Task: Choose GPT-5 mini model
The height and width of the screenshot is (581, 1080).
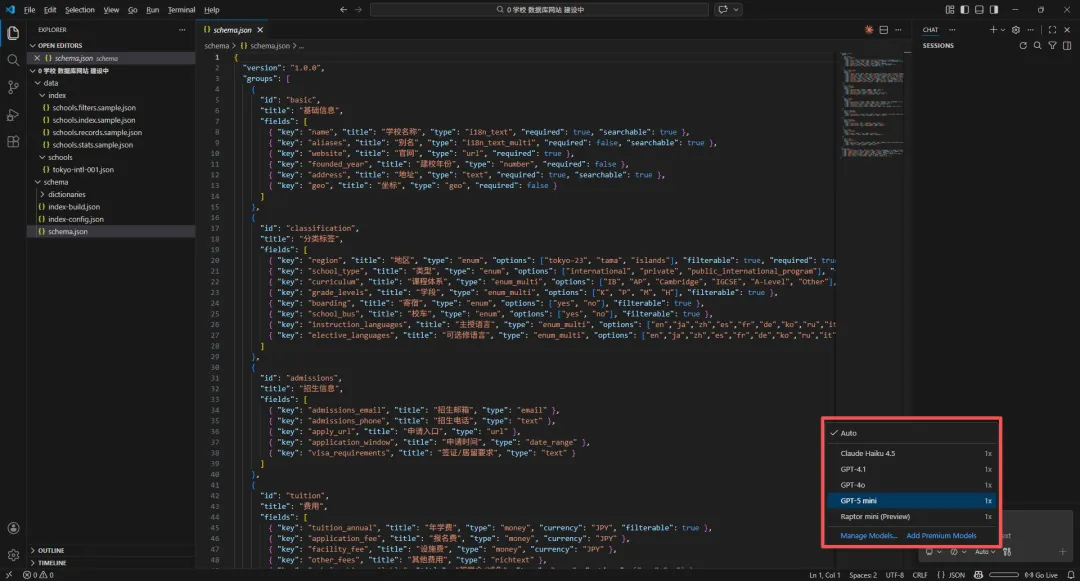Action: click(x=911, y=500)
